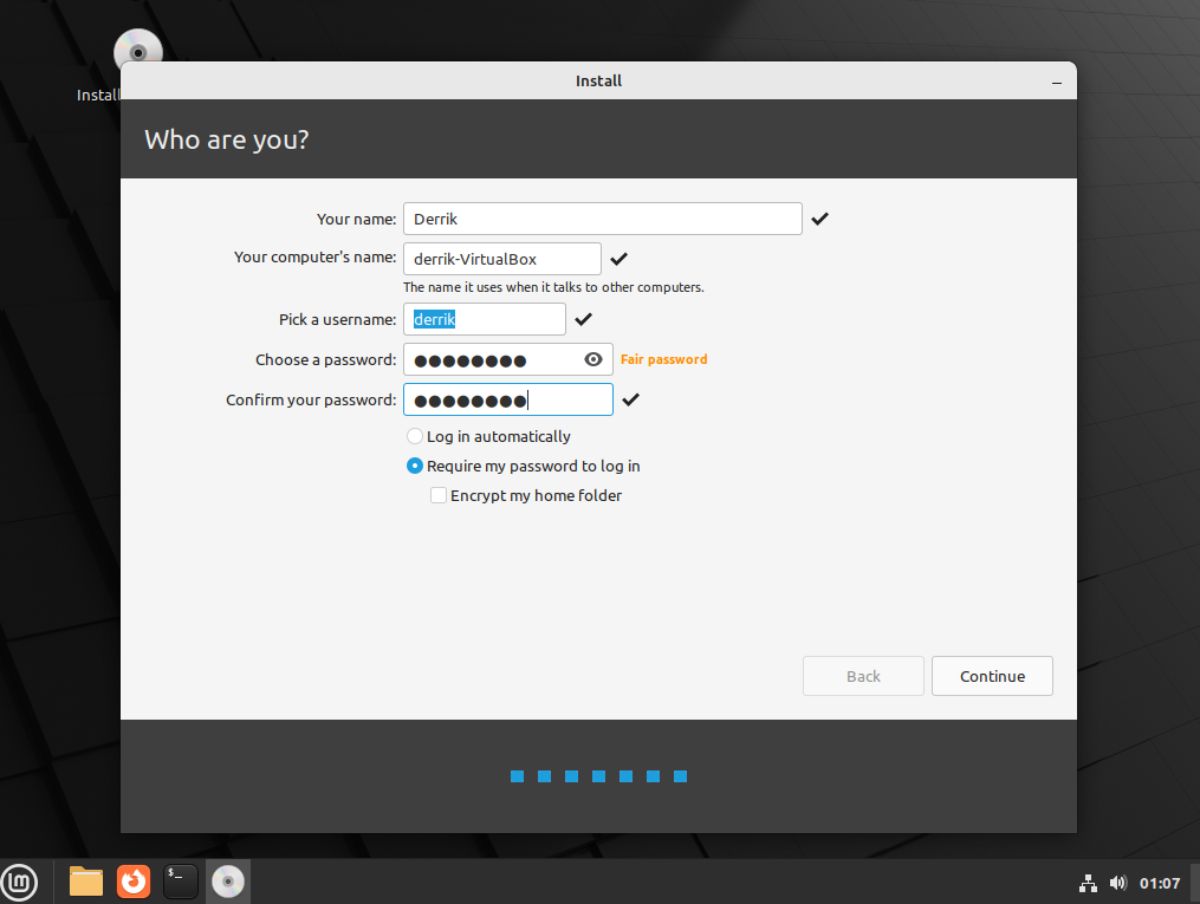Click the computer's name text field

500,258
